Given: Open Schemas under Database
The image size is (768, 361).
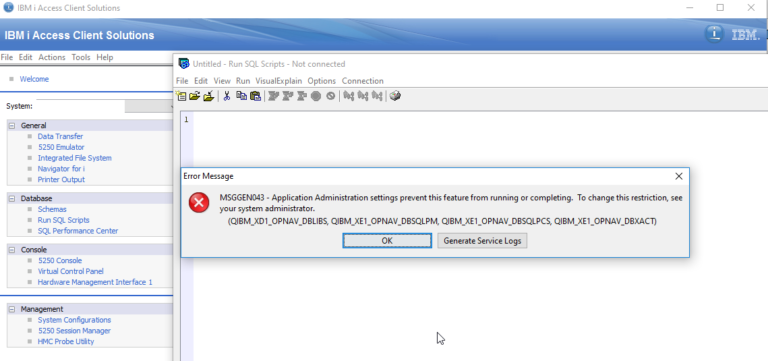Looking at the screenshot, I should tap(52, 209).
